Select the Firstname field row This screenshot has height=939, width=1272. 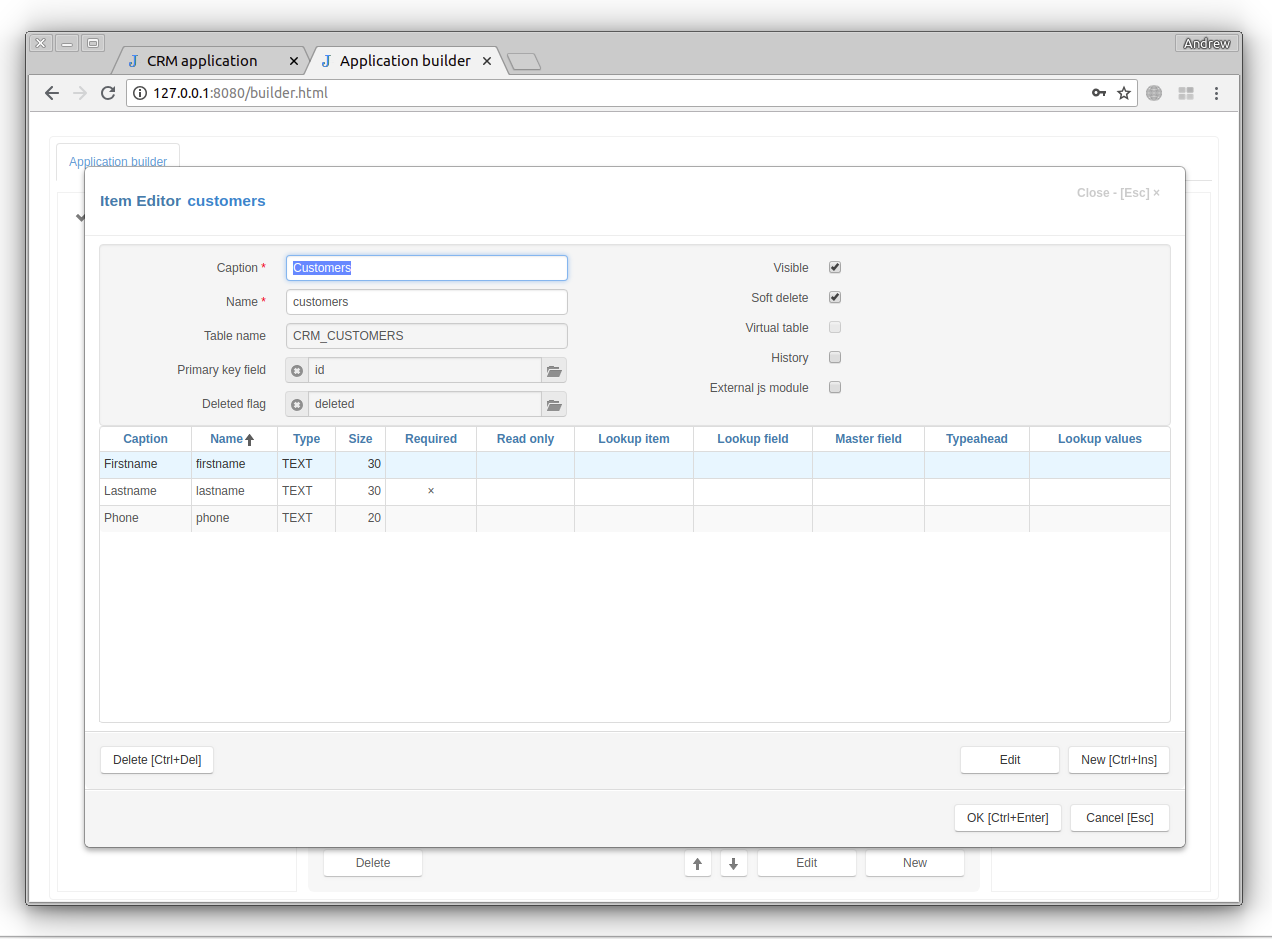coord(635,464)
